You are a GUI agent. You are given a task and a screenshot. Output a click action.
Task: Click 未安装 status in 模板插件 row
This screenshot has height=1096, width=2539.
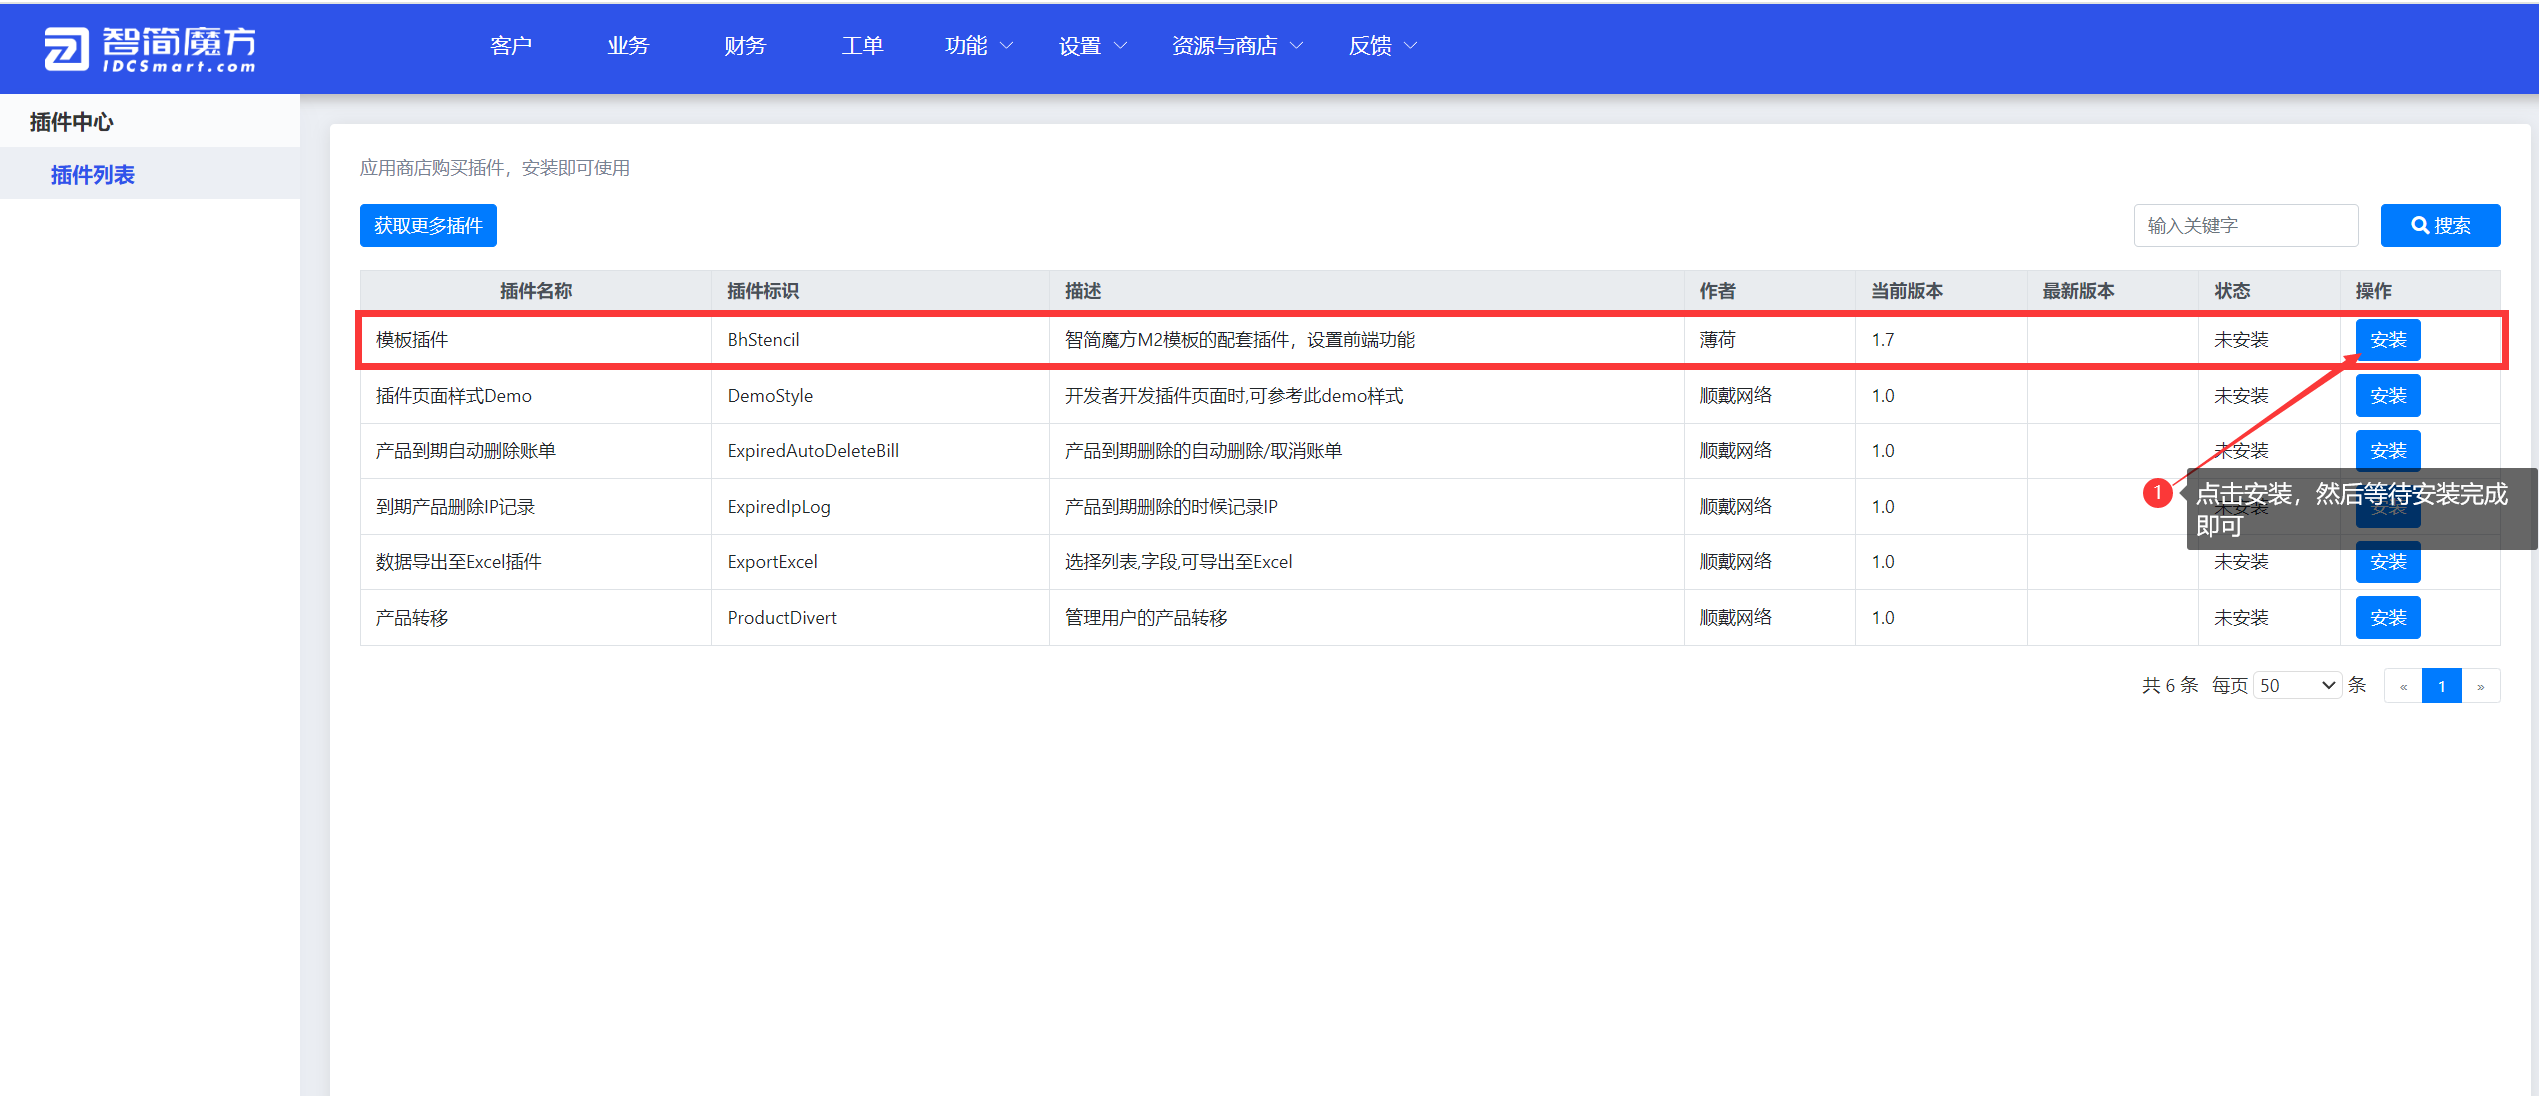(x=2241, y=340)
